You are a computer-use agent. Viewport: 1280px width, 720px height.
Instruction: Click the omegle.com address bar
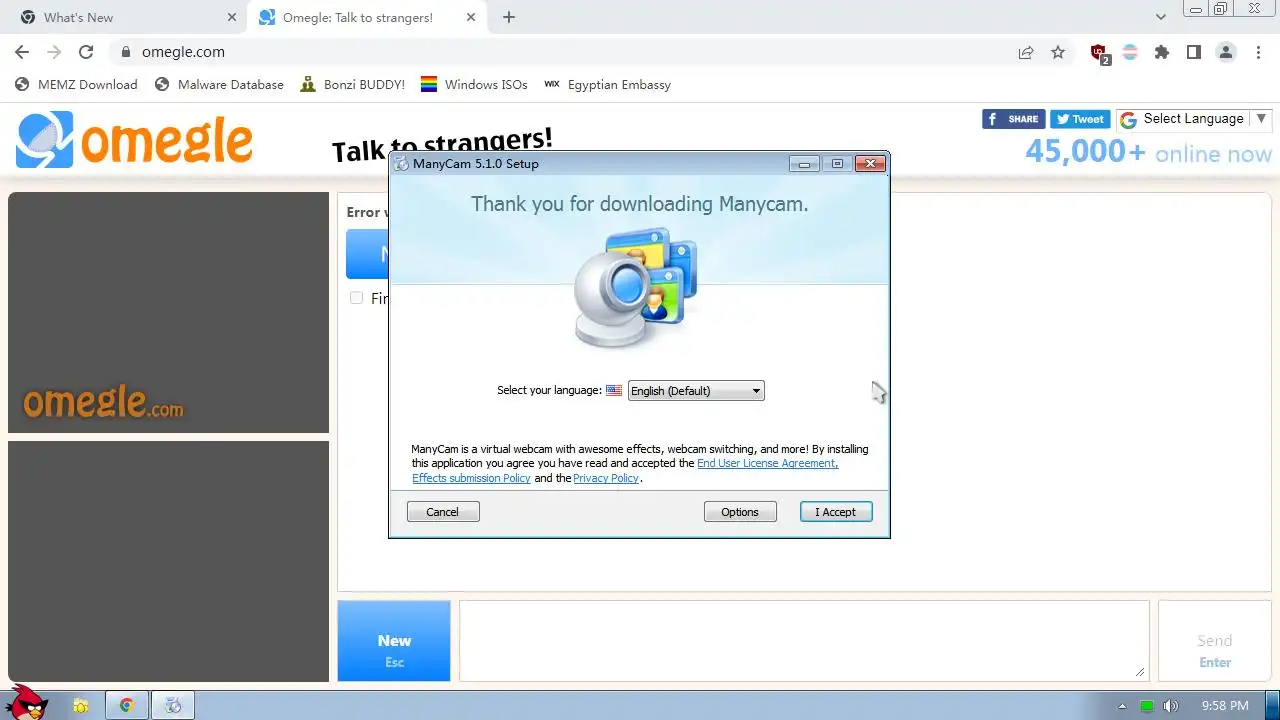click(560, 52)
